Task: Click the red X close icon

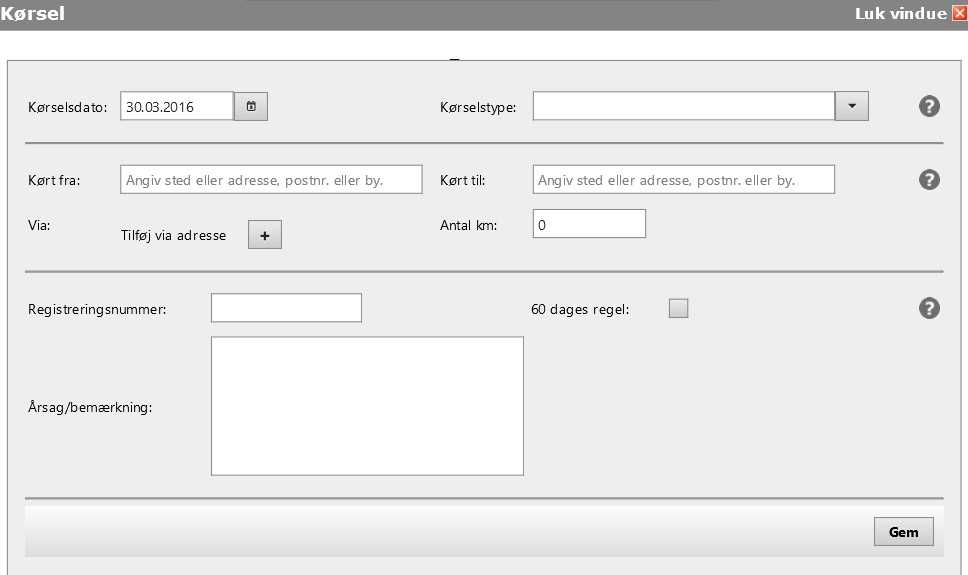Action: click(x=959, y=14)
